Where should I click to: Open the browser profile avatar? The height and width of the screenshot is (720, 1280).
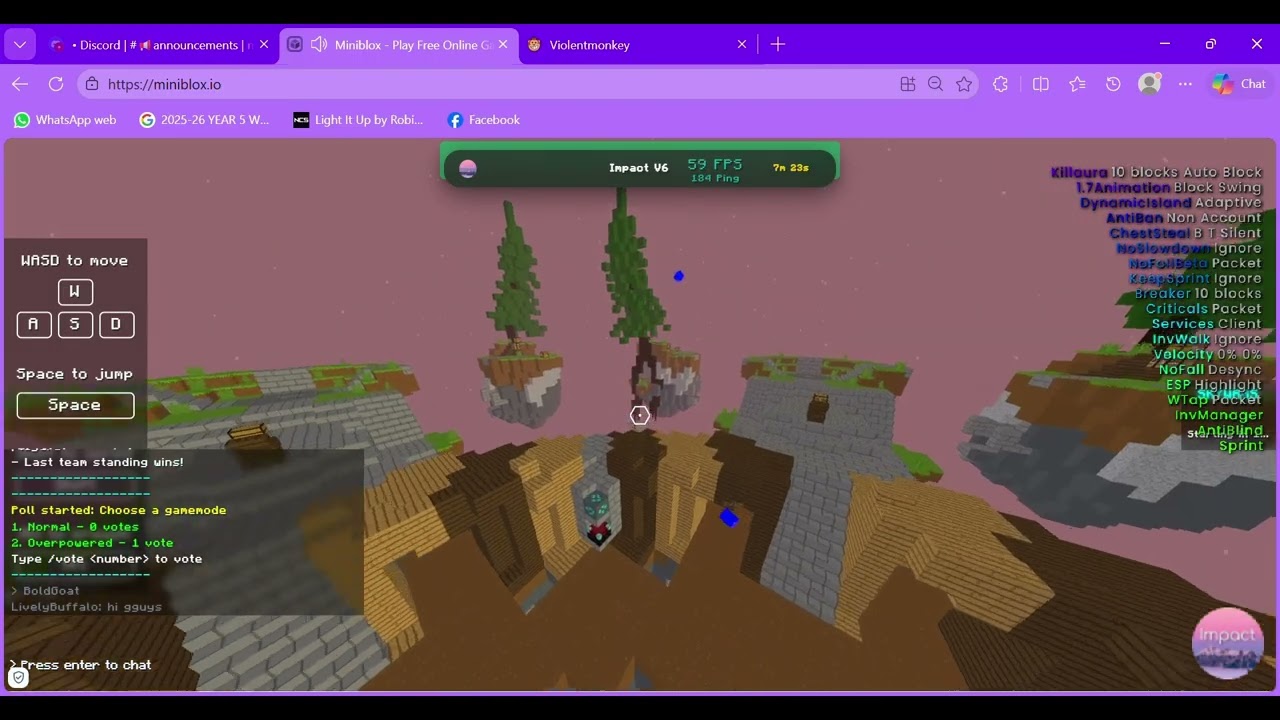1150,84
